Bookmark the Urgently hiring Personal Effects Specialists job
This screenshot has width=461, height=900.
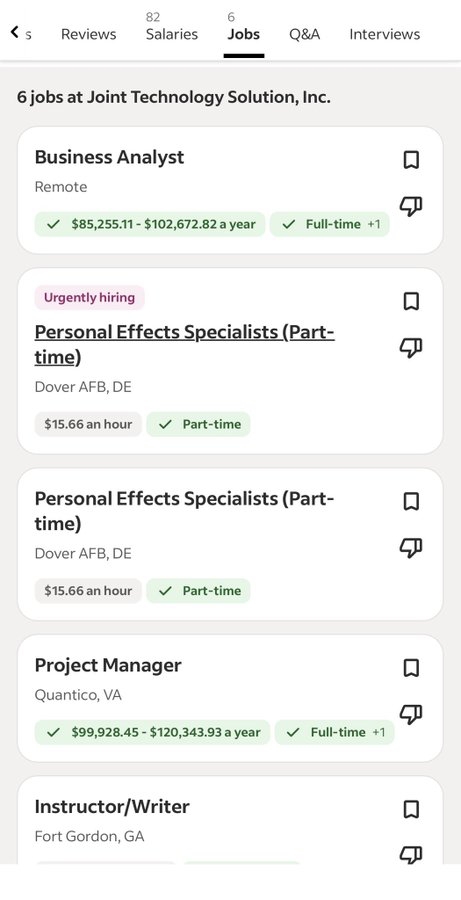pyautogui.click(x=411, y=301)
